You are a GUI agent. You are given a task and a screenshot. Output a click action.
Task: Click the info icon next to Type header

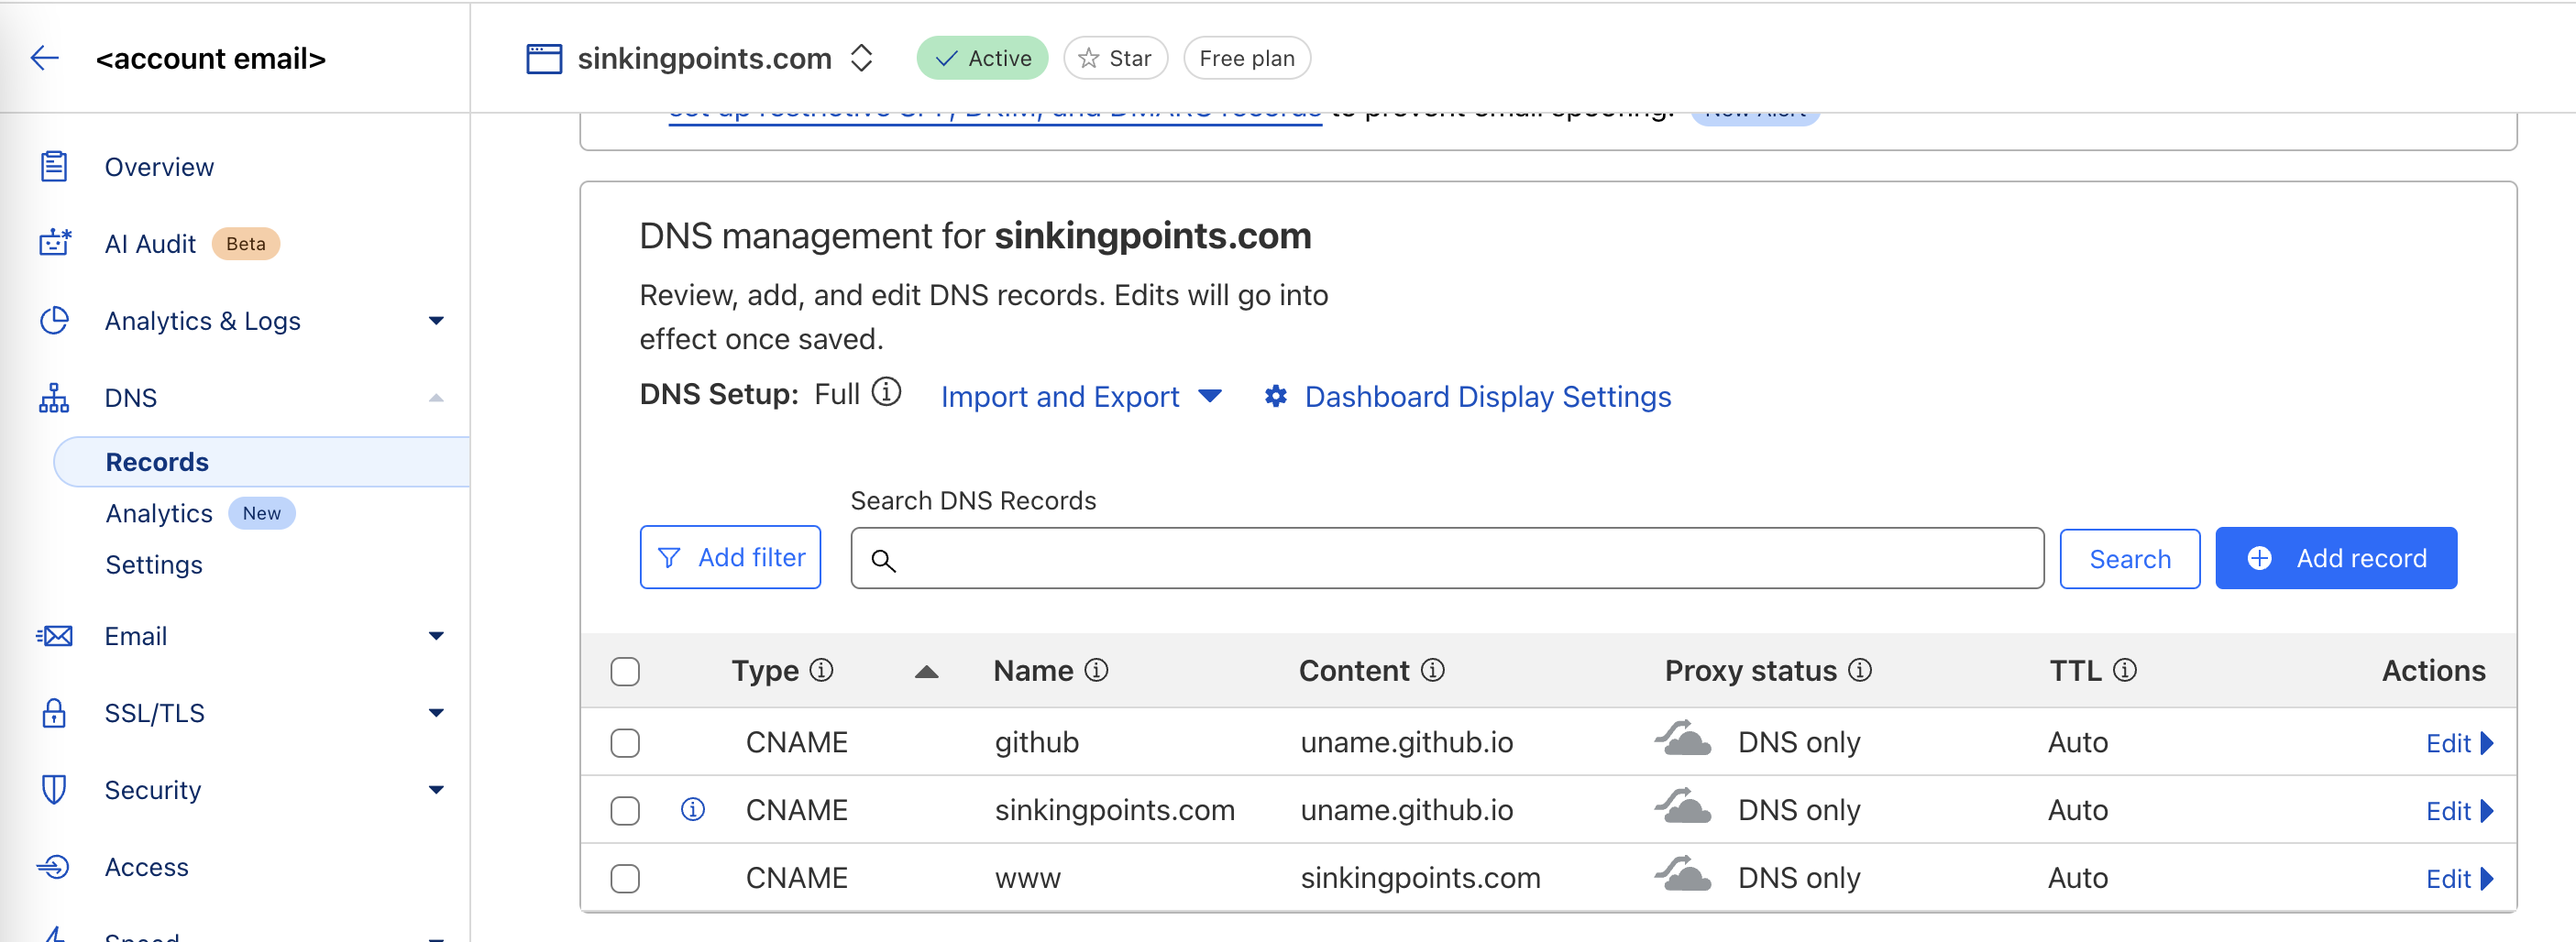[821, 670]
